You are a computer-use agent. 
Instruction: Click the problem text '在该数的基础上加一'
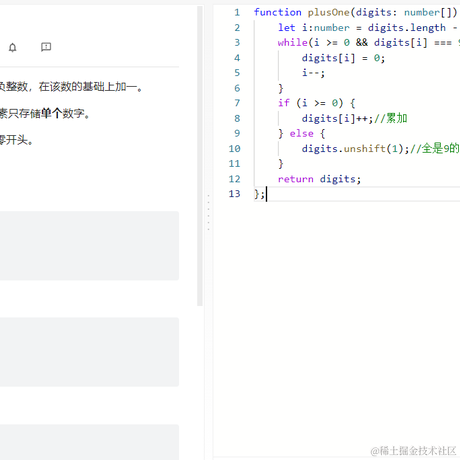click(x=88, y=87)
